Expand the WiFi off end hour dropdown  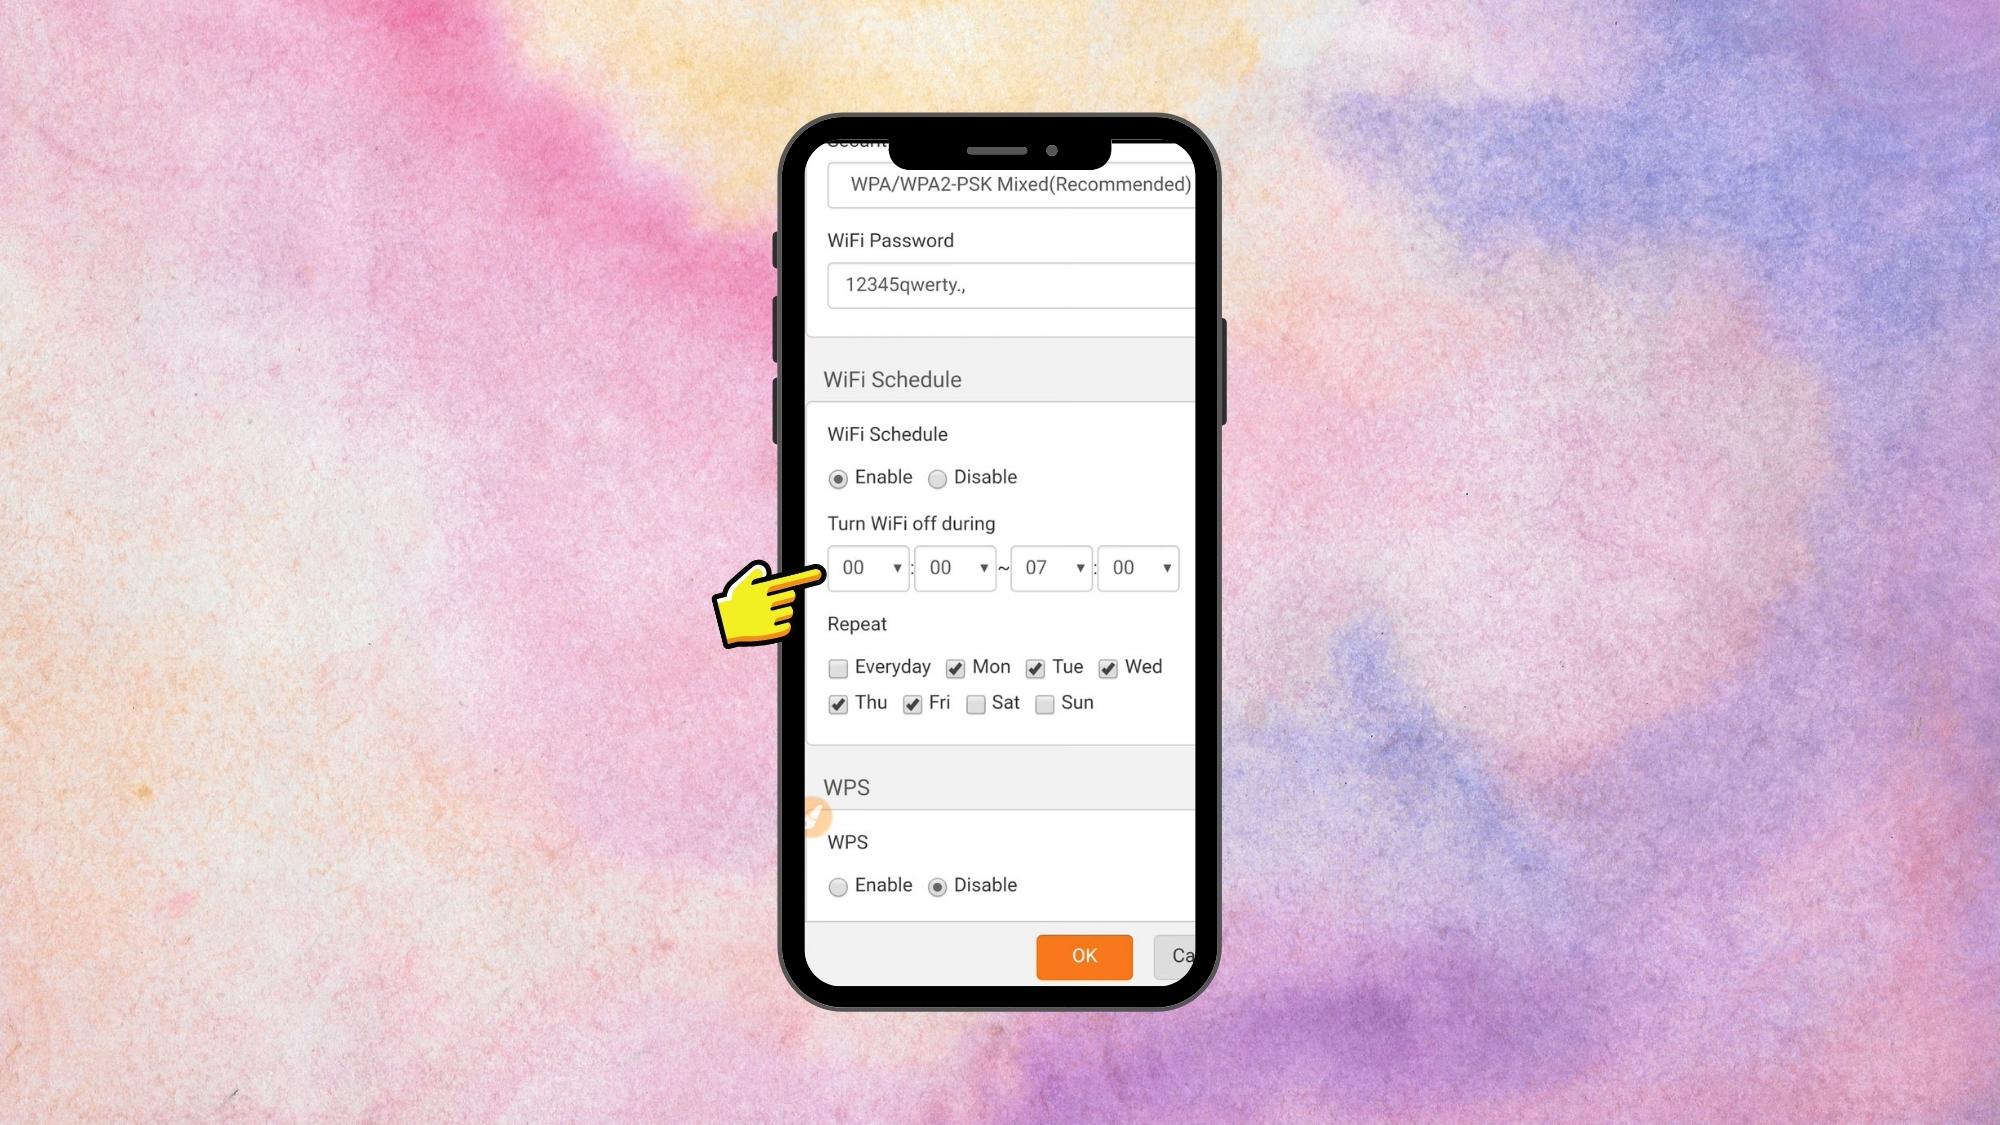point(1049,567)
